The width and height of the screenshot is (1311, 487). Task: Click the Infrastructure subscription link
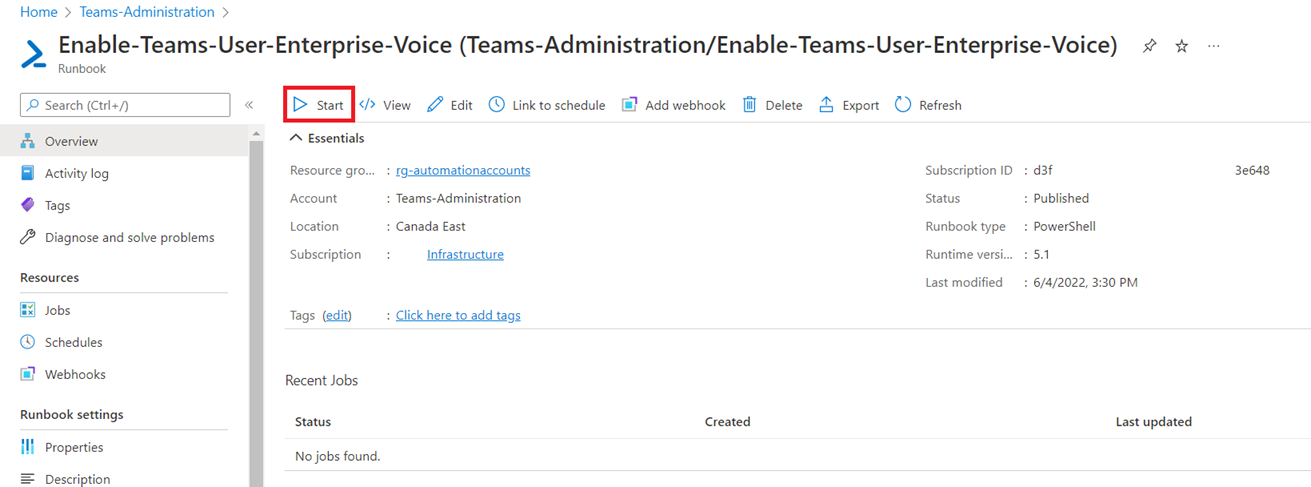[x=465, y=254]
